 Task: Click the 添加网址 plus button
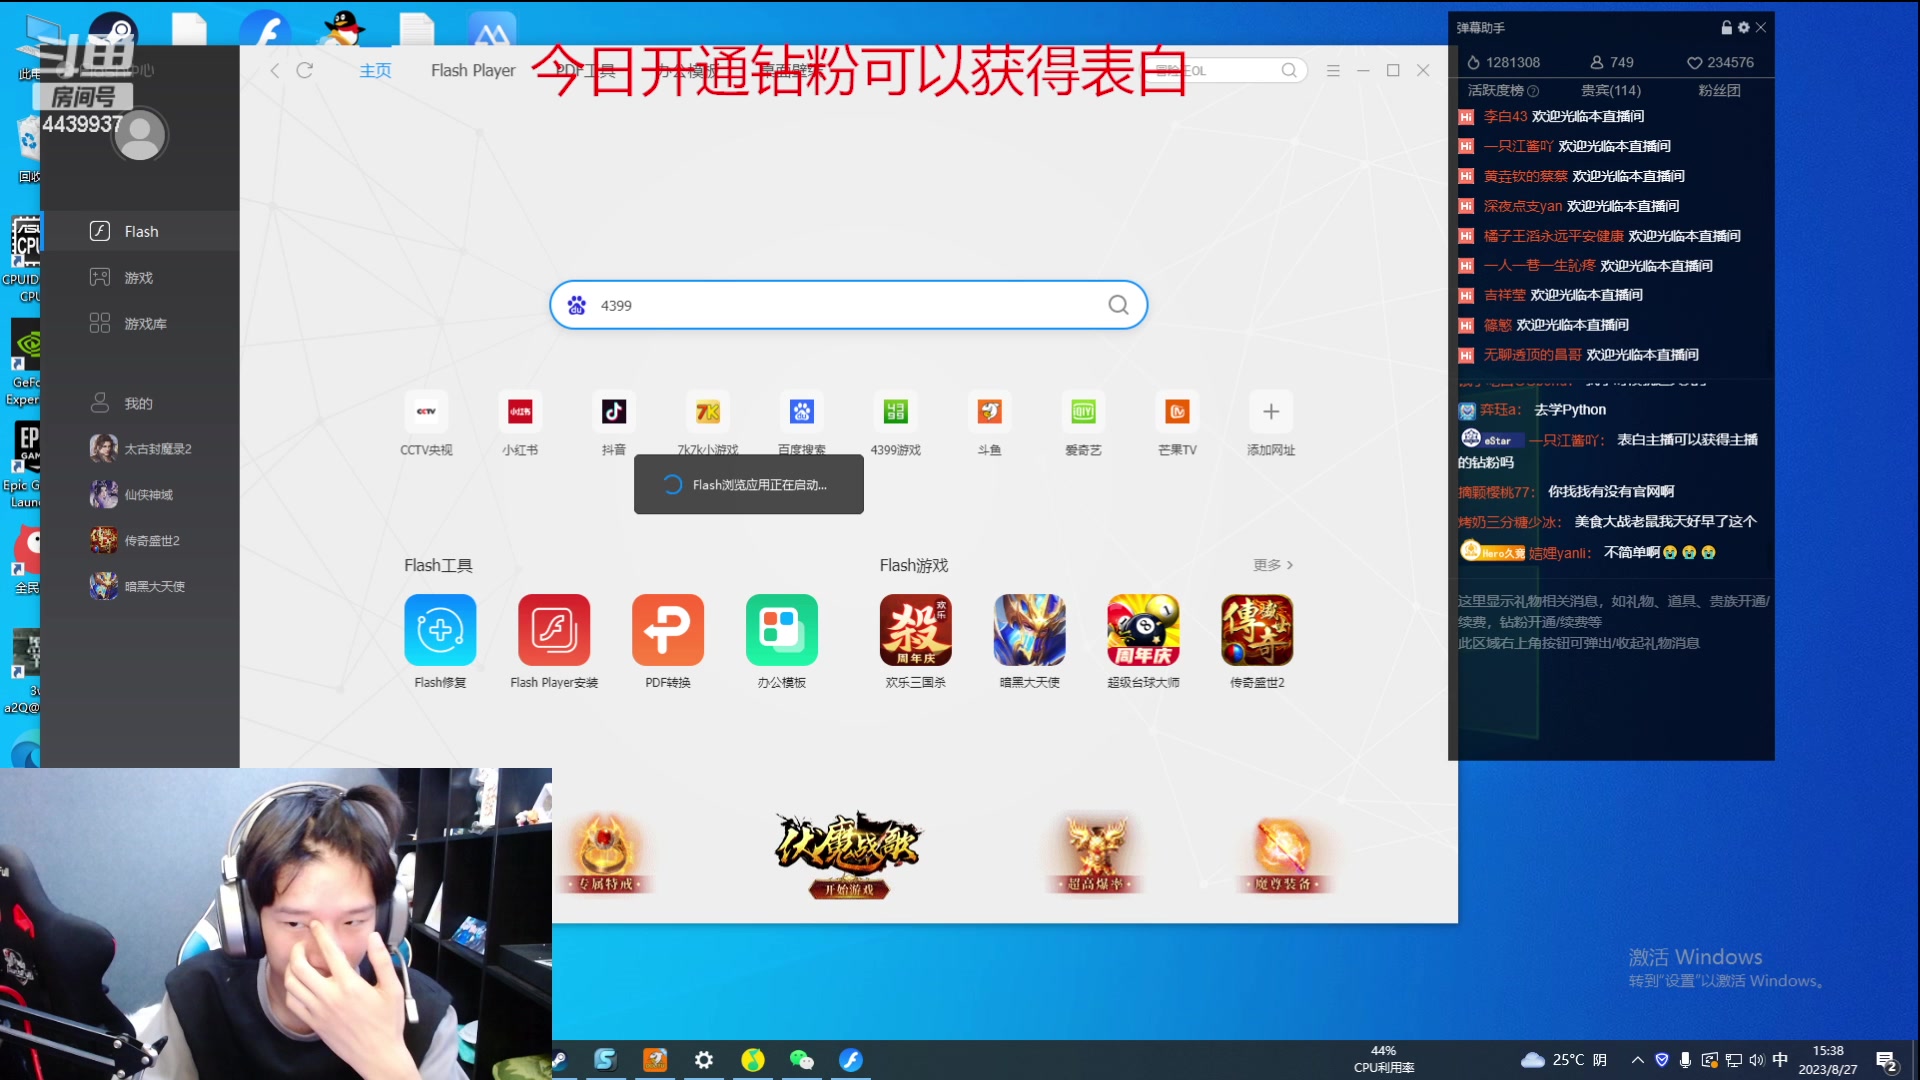(1271, 411)
